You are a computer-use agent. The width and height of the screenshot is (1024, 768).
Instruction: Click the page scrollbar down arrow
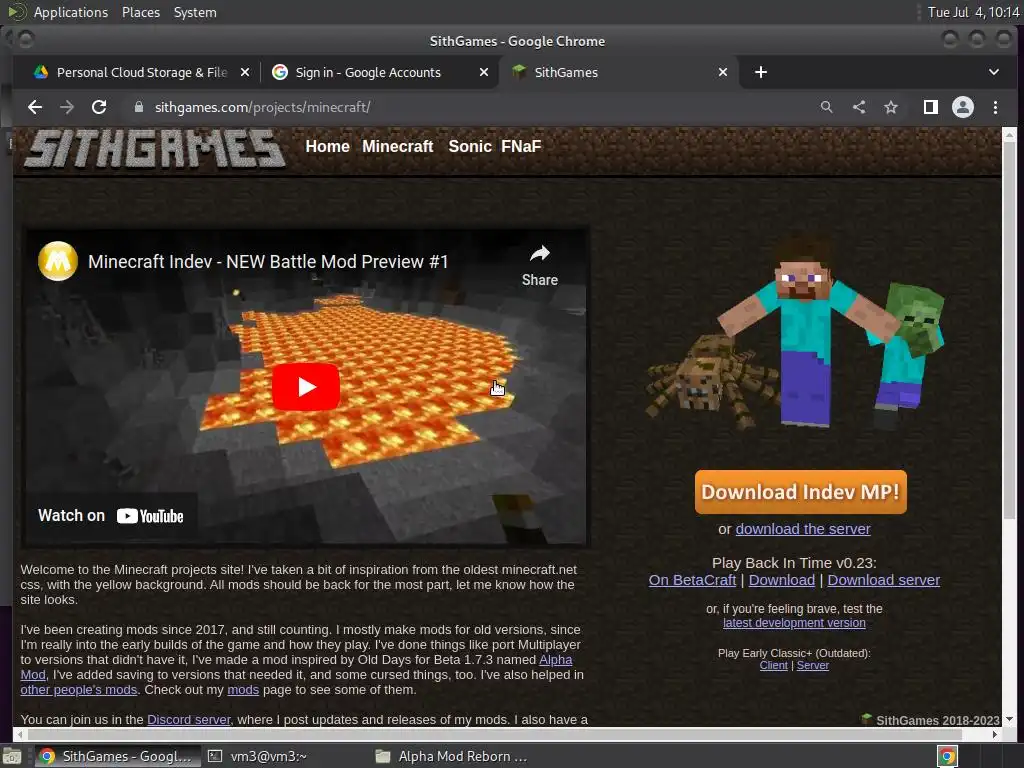coord(1009,719)
